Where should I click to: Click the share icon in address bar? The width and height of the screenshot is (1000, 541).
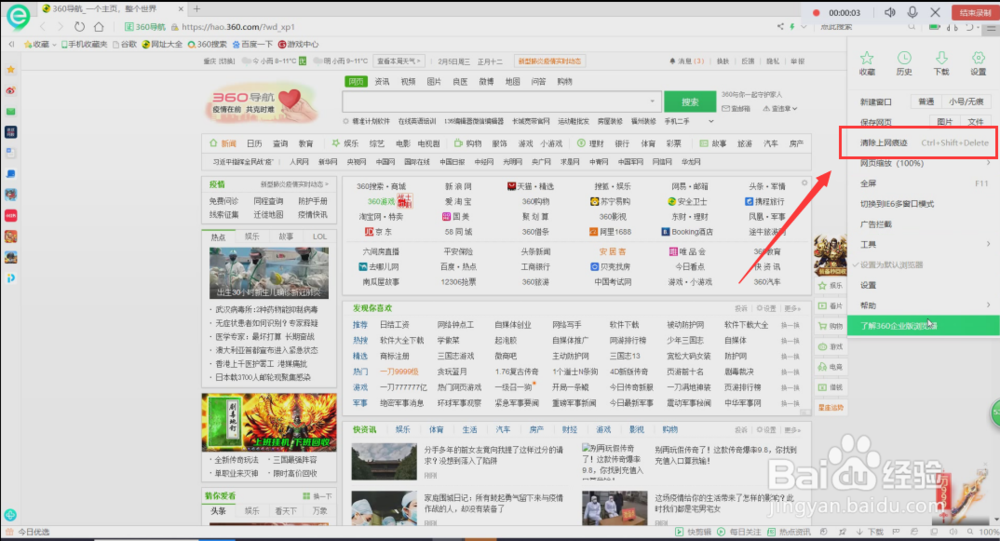pyautogui.click(x=780, y=27)
